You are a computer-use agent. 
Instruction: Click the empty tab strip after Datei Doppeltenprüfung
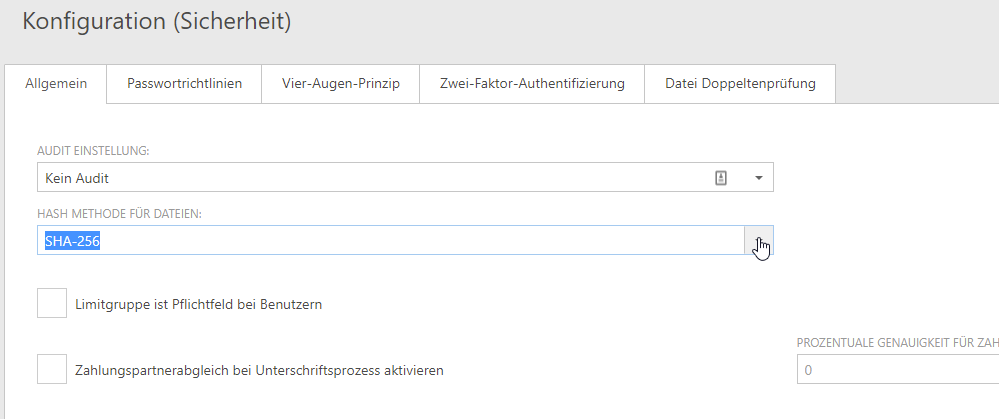point(915,84)
